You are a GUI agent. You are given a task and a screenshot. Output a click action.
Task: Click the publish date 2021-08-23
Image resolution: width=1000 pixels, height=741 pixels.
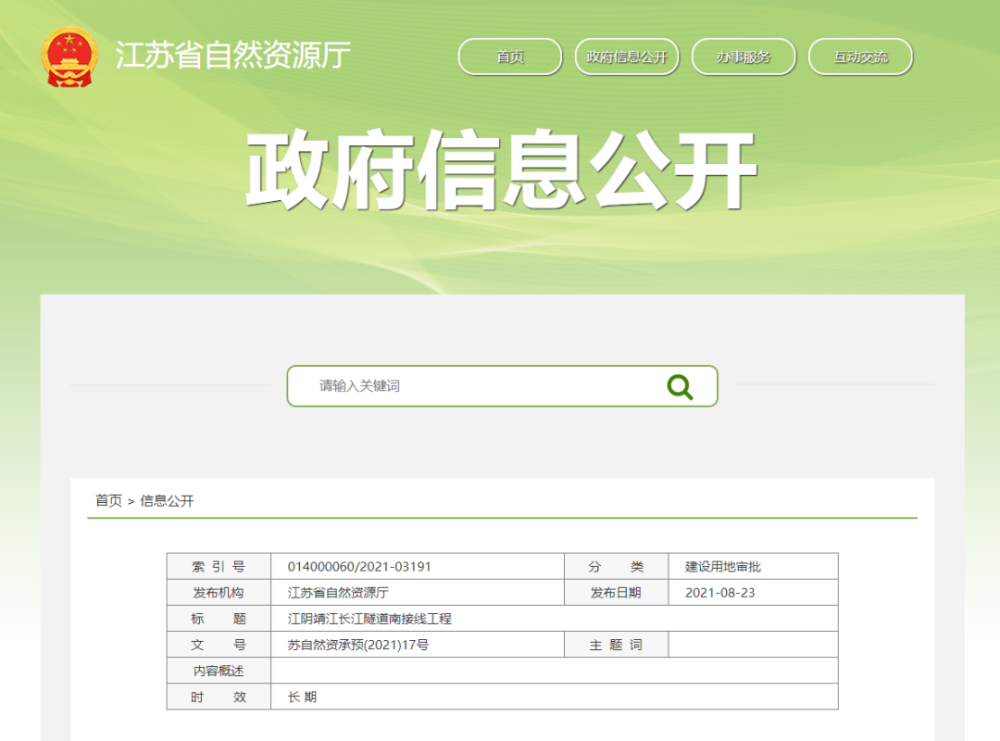coord(719,593)
